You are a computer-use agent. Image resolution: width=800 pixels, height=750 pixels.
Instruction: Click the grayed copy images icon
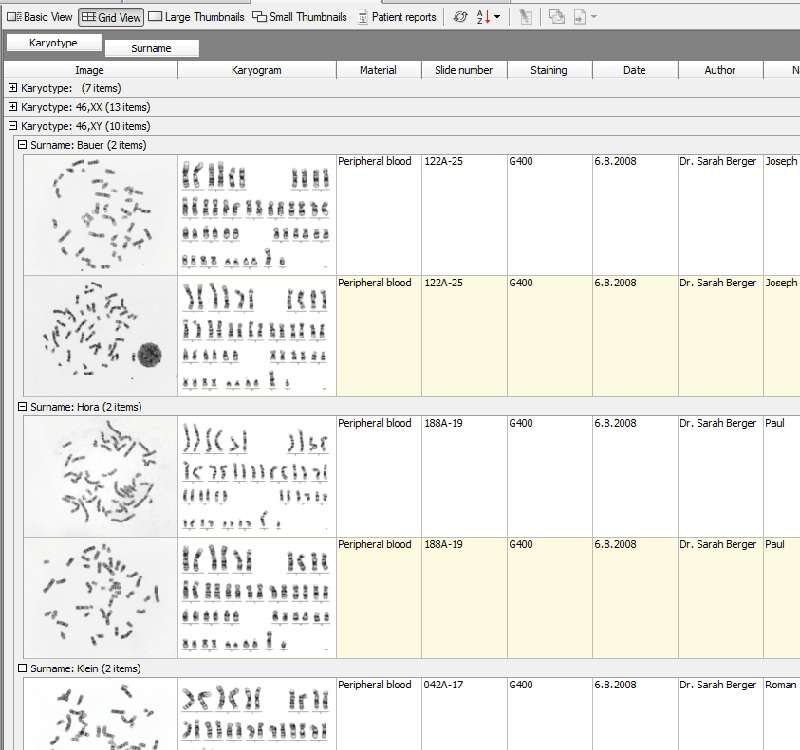click(x=556, y=17)
